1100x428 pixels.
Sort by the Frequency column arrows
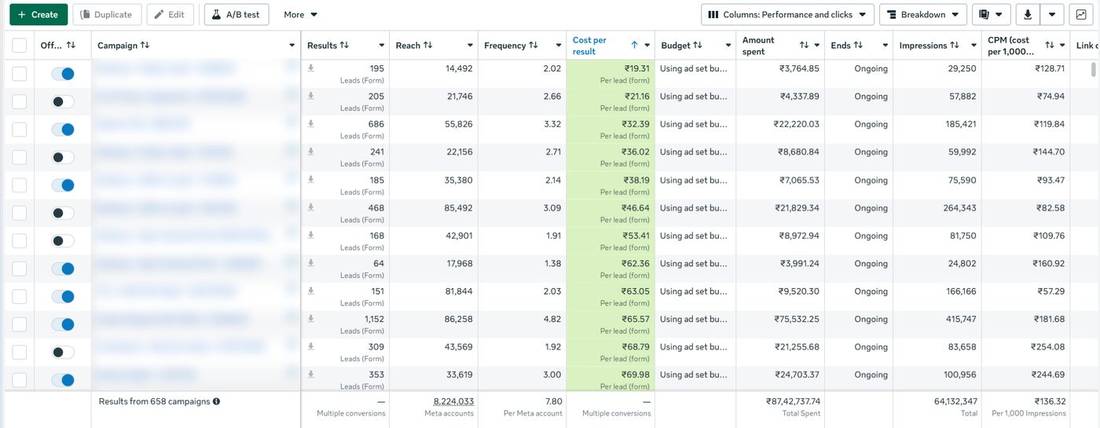[534, 45]
